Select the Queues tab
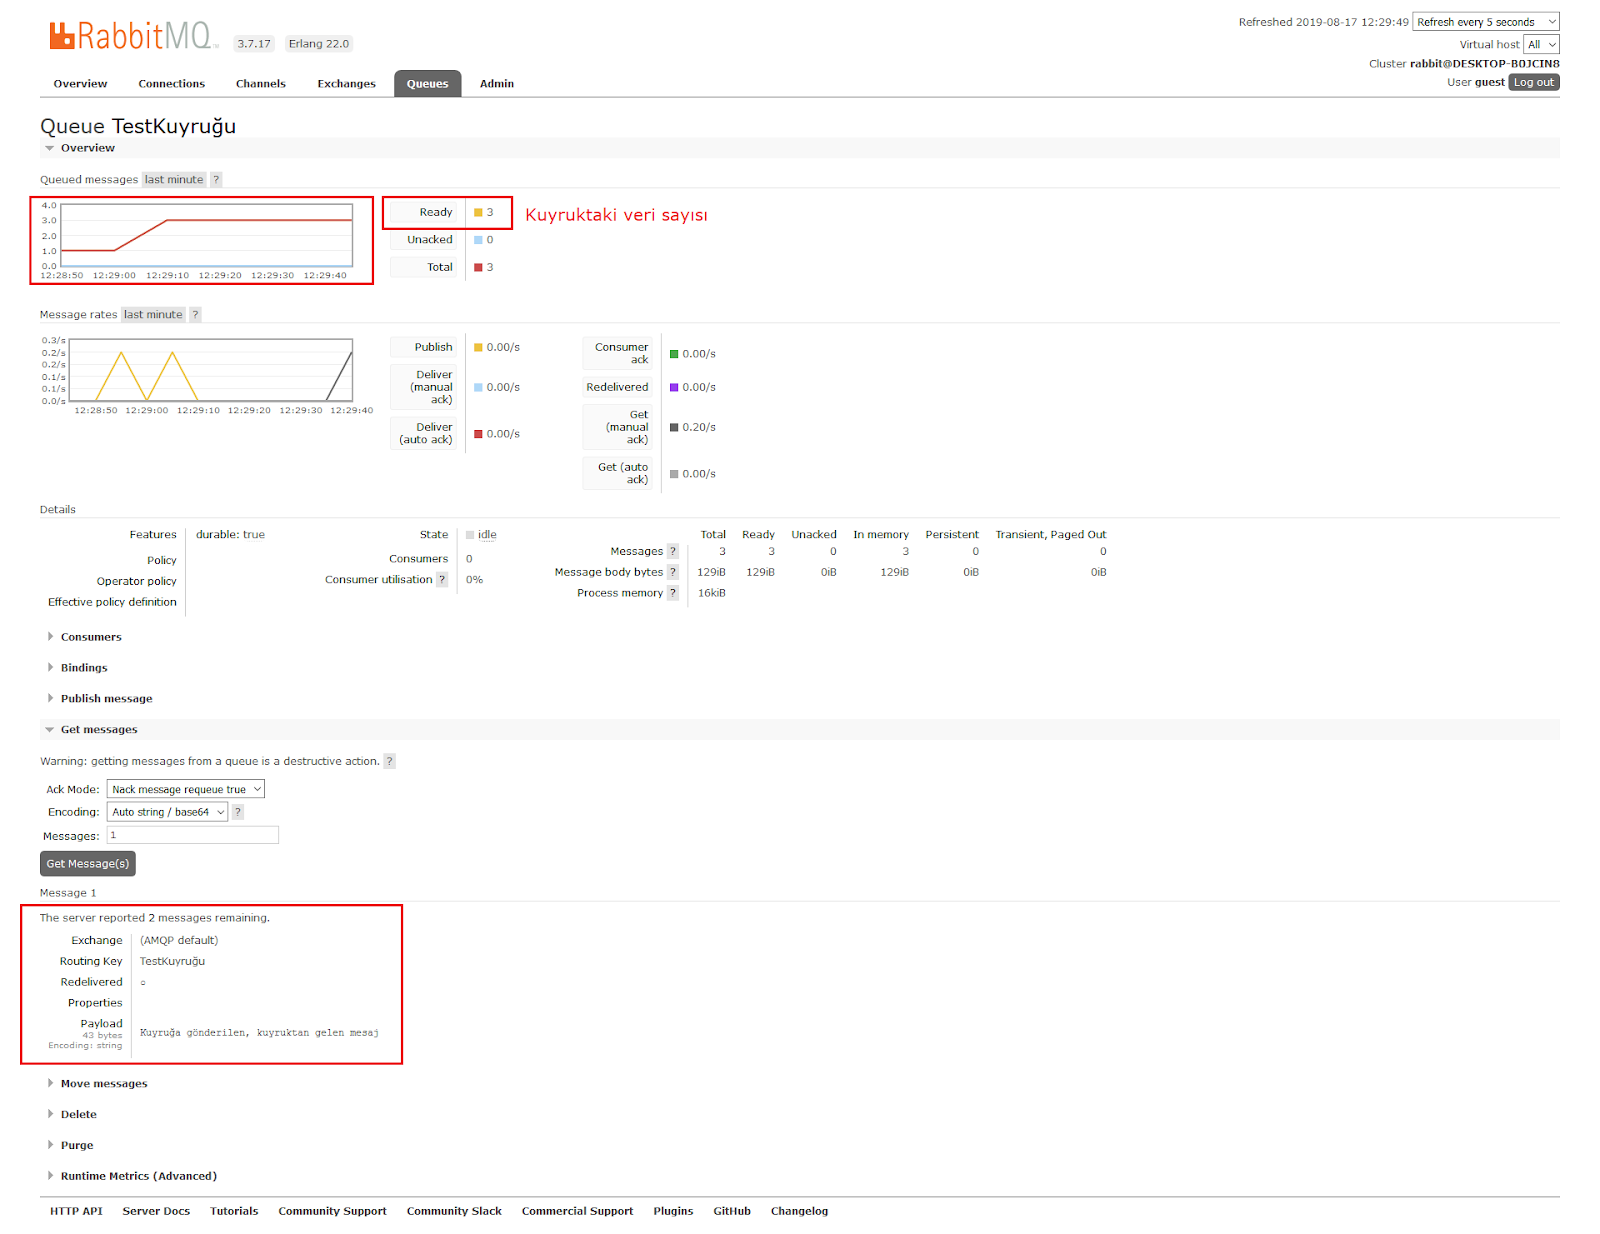The width and height of the screenshot is (1600, 1234). pyautogui.click(x=428, y=84)
